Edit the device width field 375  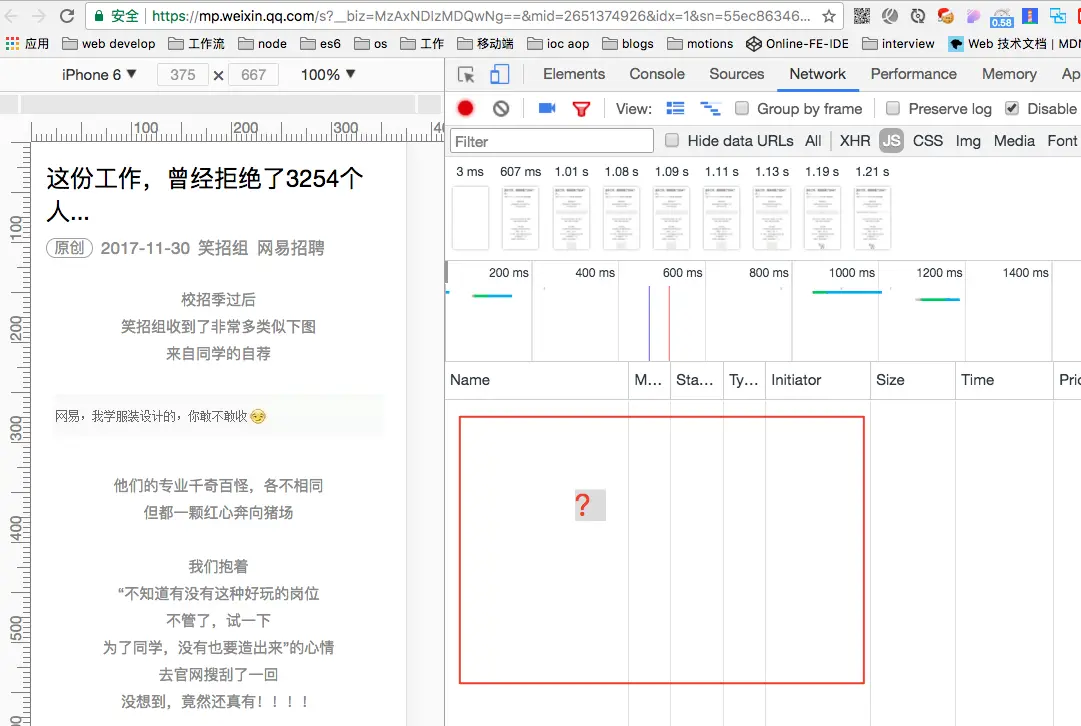183,74
